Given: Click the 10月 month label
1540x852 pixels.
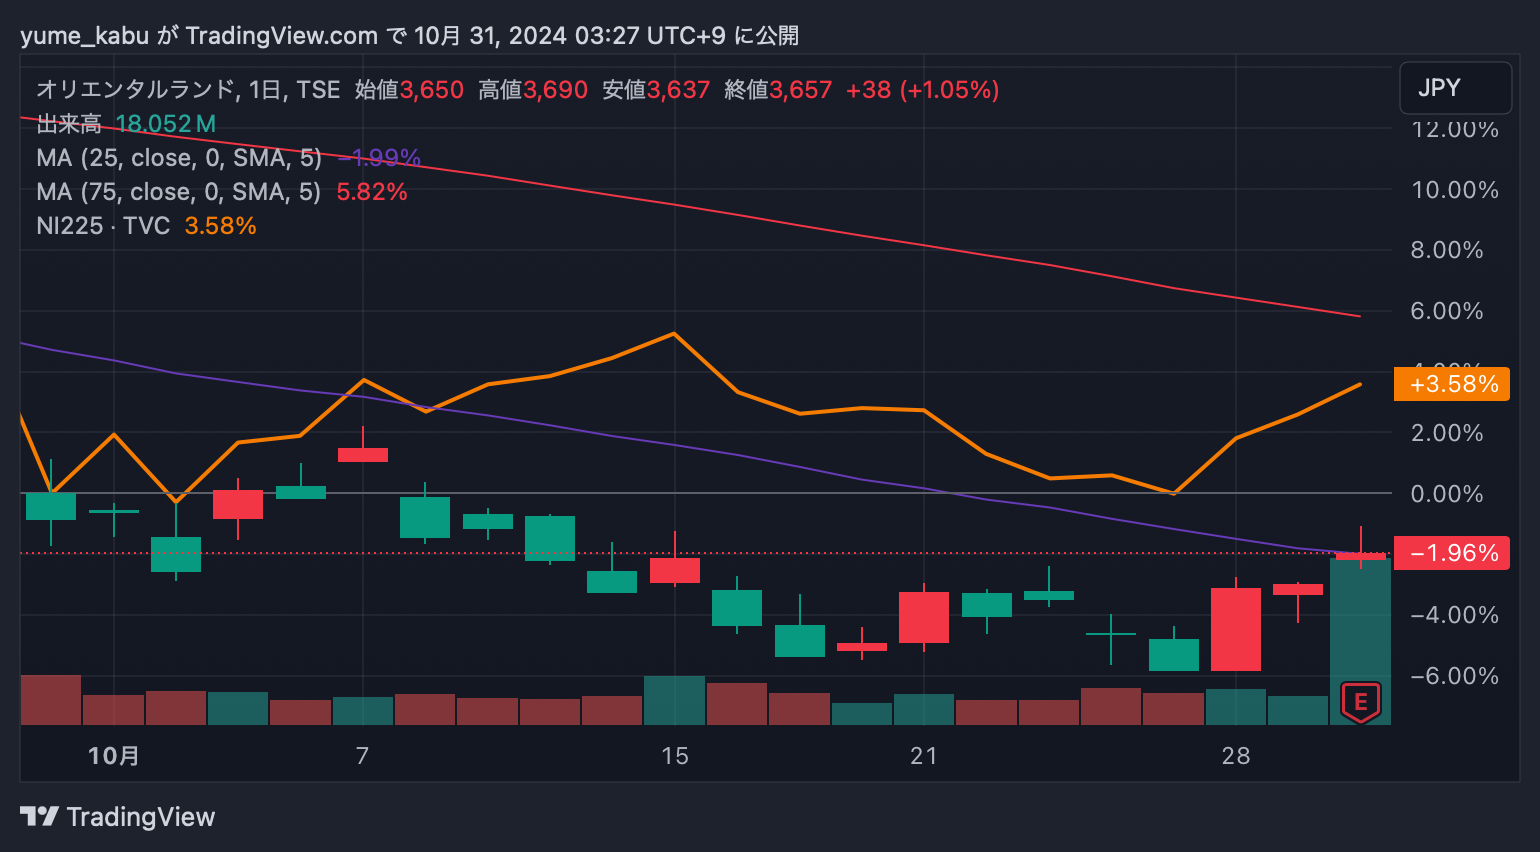Looking at the screenshot, I should point(113,756).
